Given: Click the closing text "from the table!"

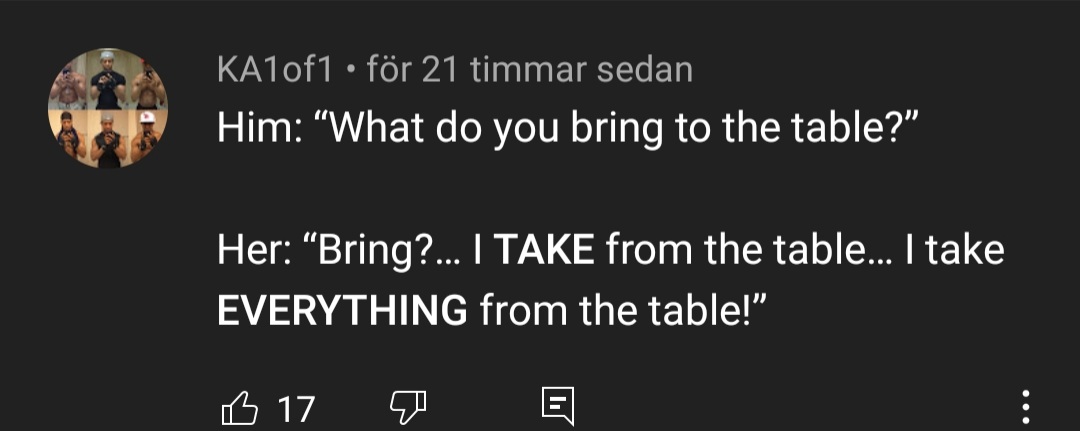Looking at the screenshot, I should (622, 311).
